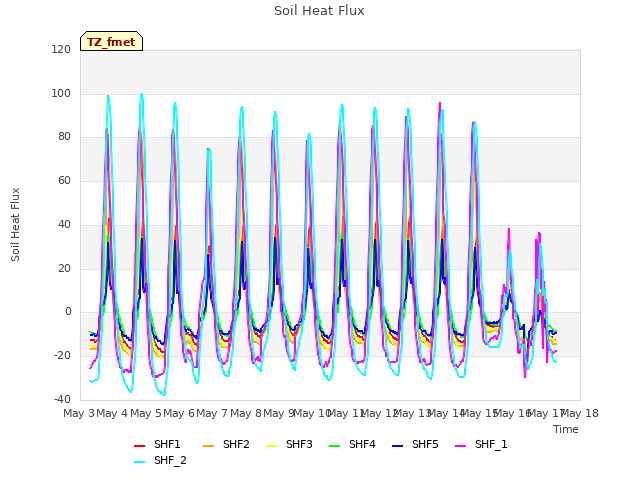
Task: Click the 'May 4' x-axis date
Action: point(112,413)
